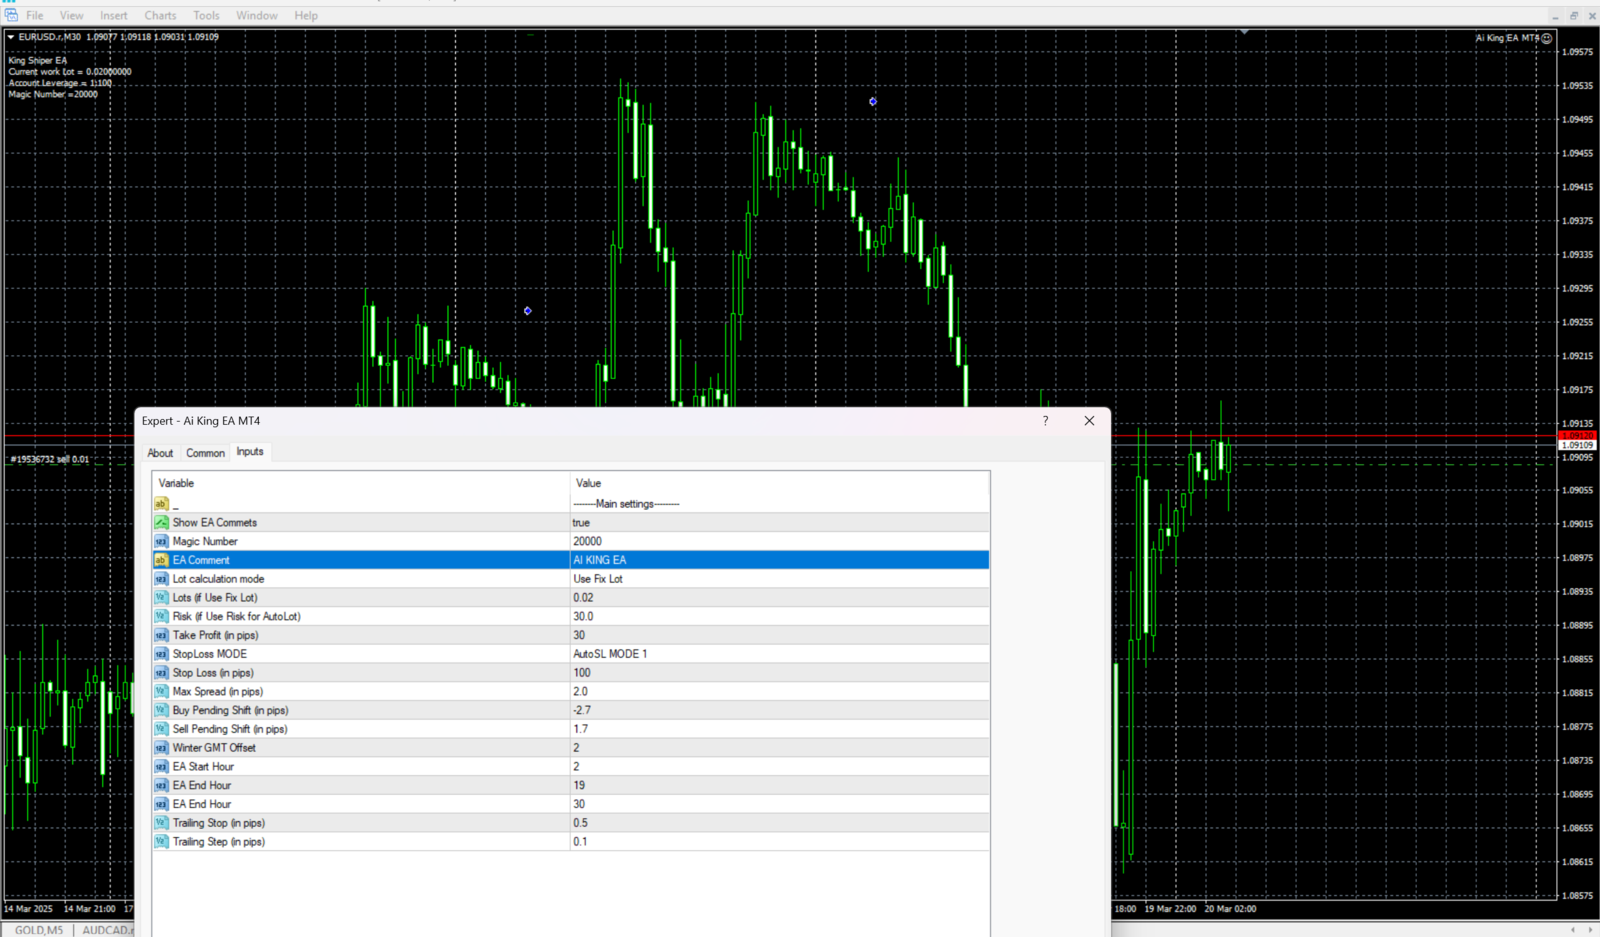Switch to the About tab
Screen dimensions: 1600x937
click(x=160, y=453)
